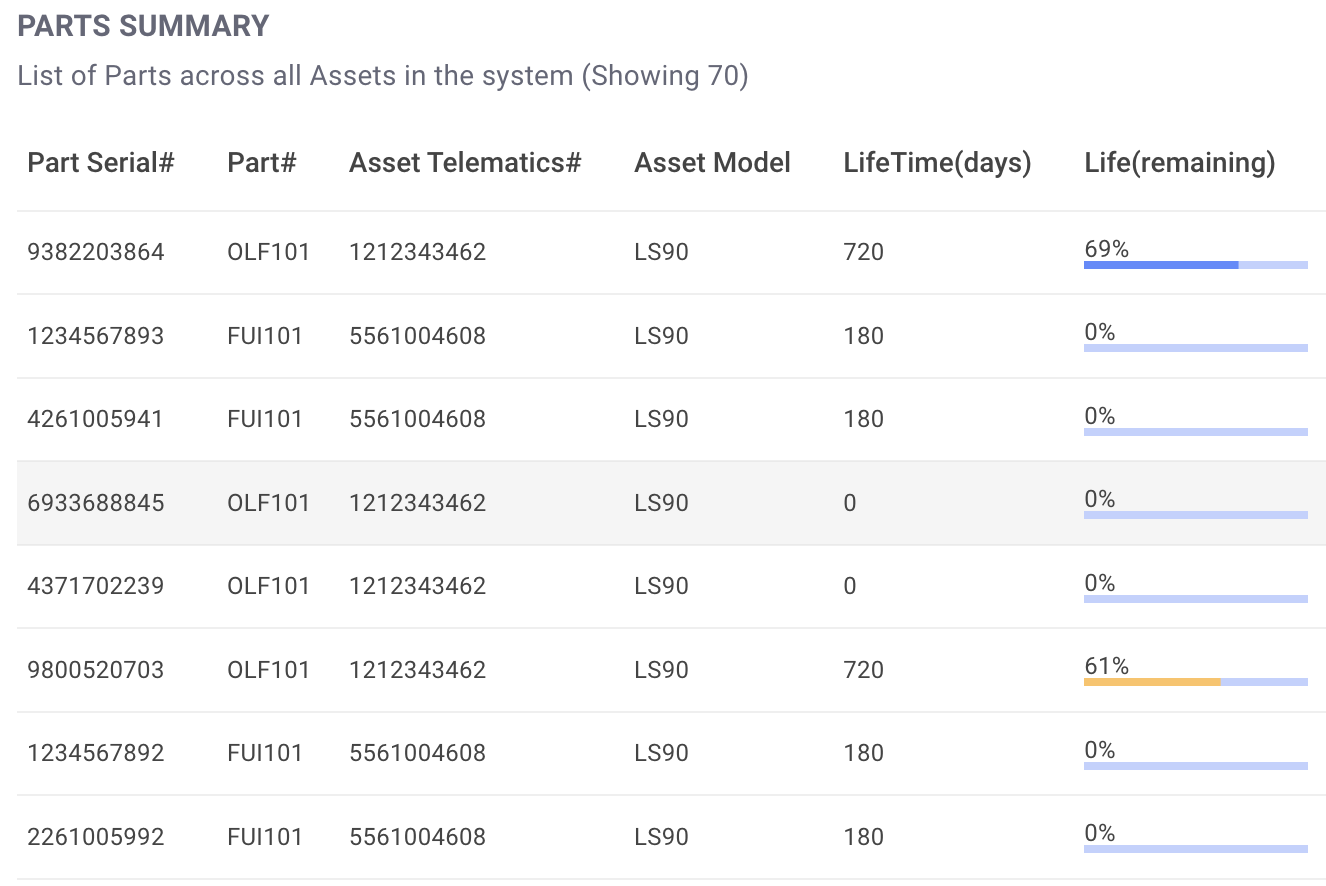This screenshot has height=886, width=1326.
Task: Click telematics 5561004608 in row 4261005941
Action: click(x=418, y=419)
